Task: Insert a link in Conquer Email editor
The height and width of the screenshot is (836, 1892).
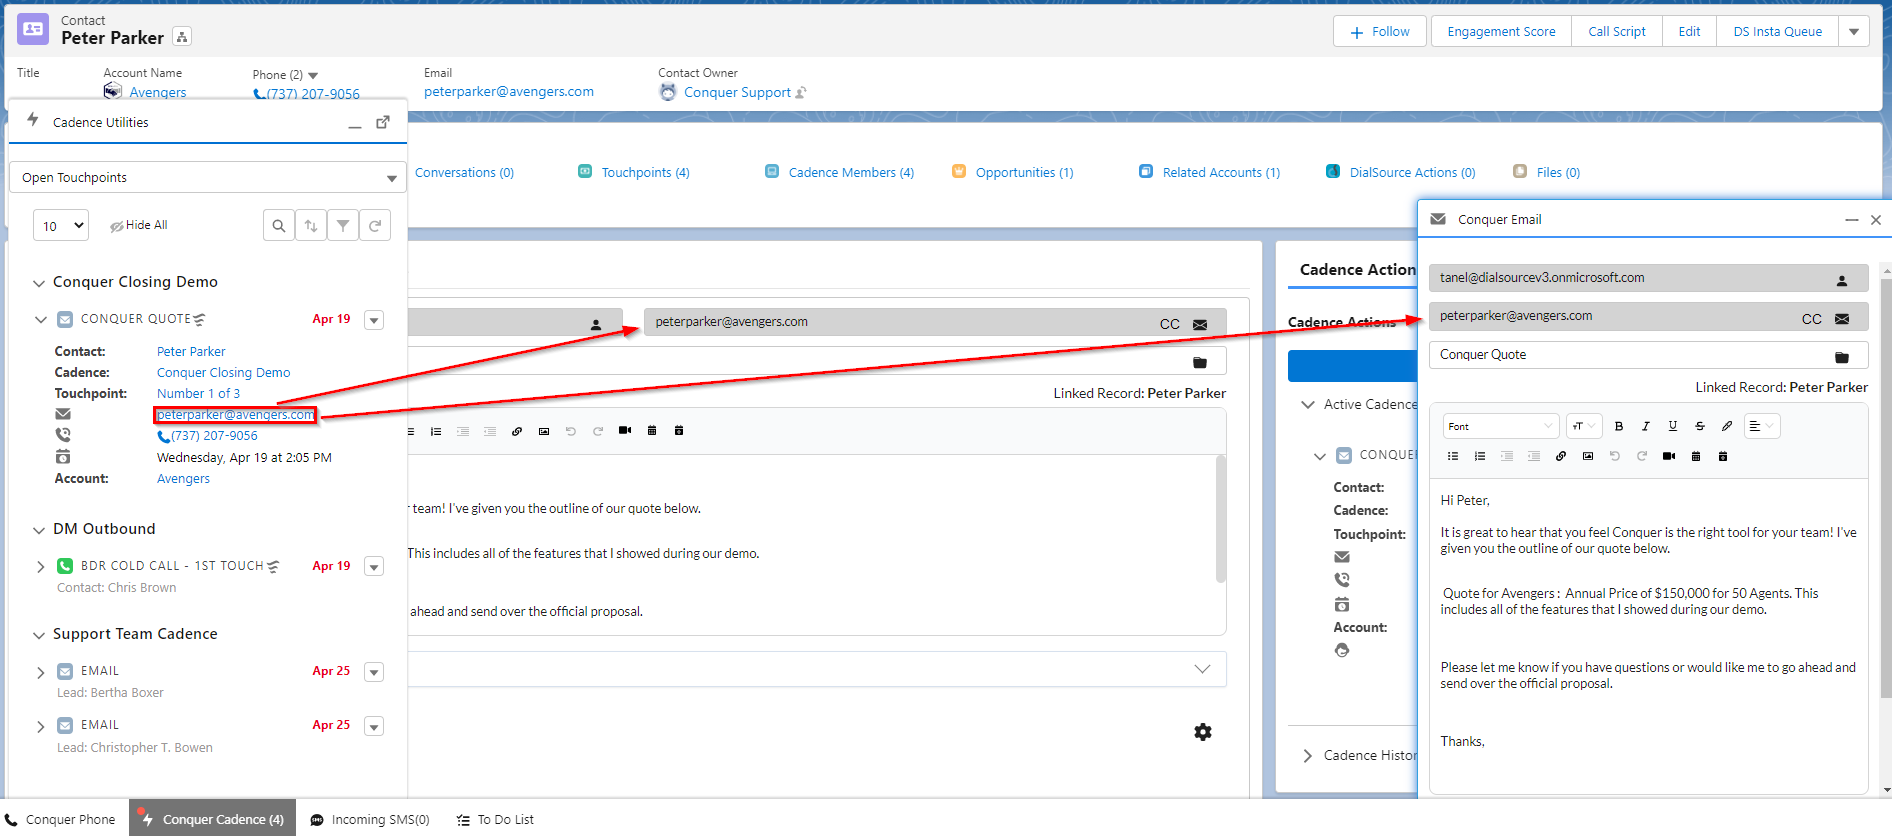Action: tap(1561, 456)
